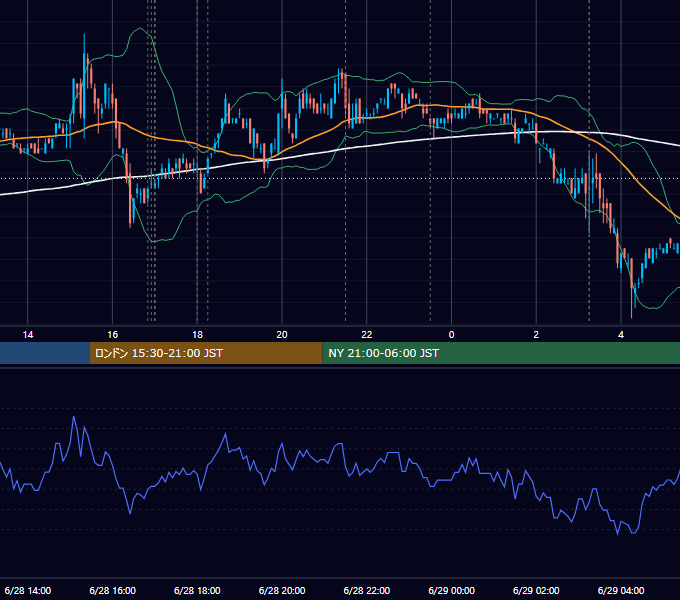
Task: Click the 6/28 16:00 date label
Action: pyautogui.click(x=112, y=590)
